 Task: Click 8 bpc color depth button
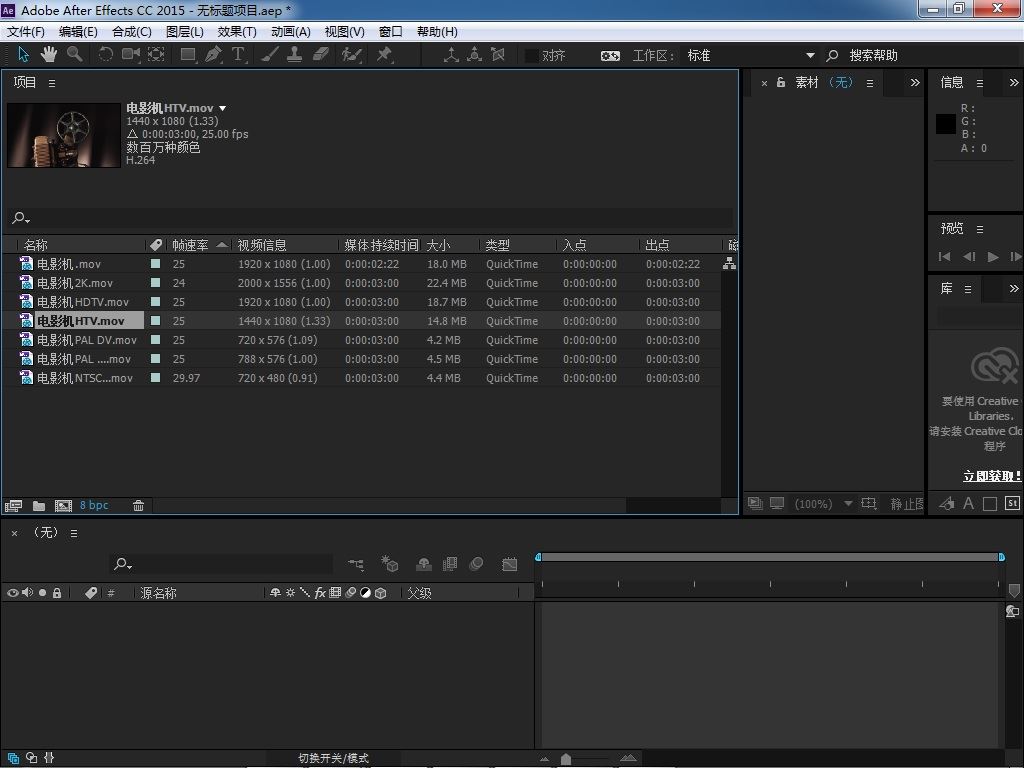94,505
